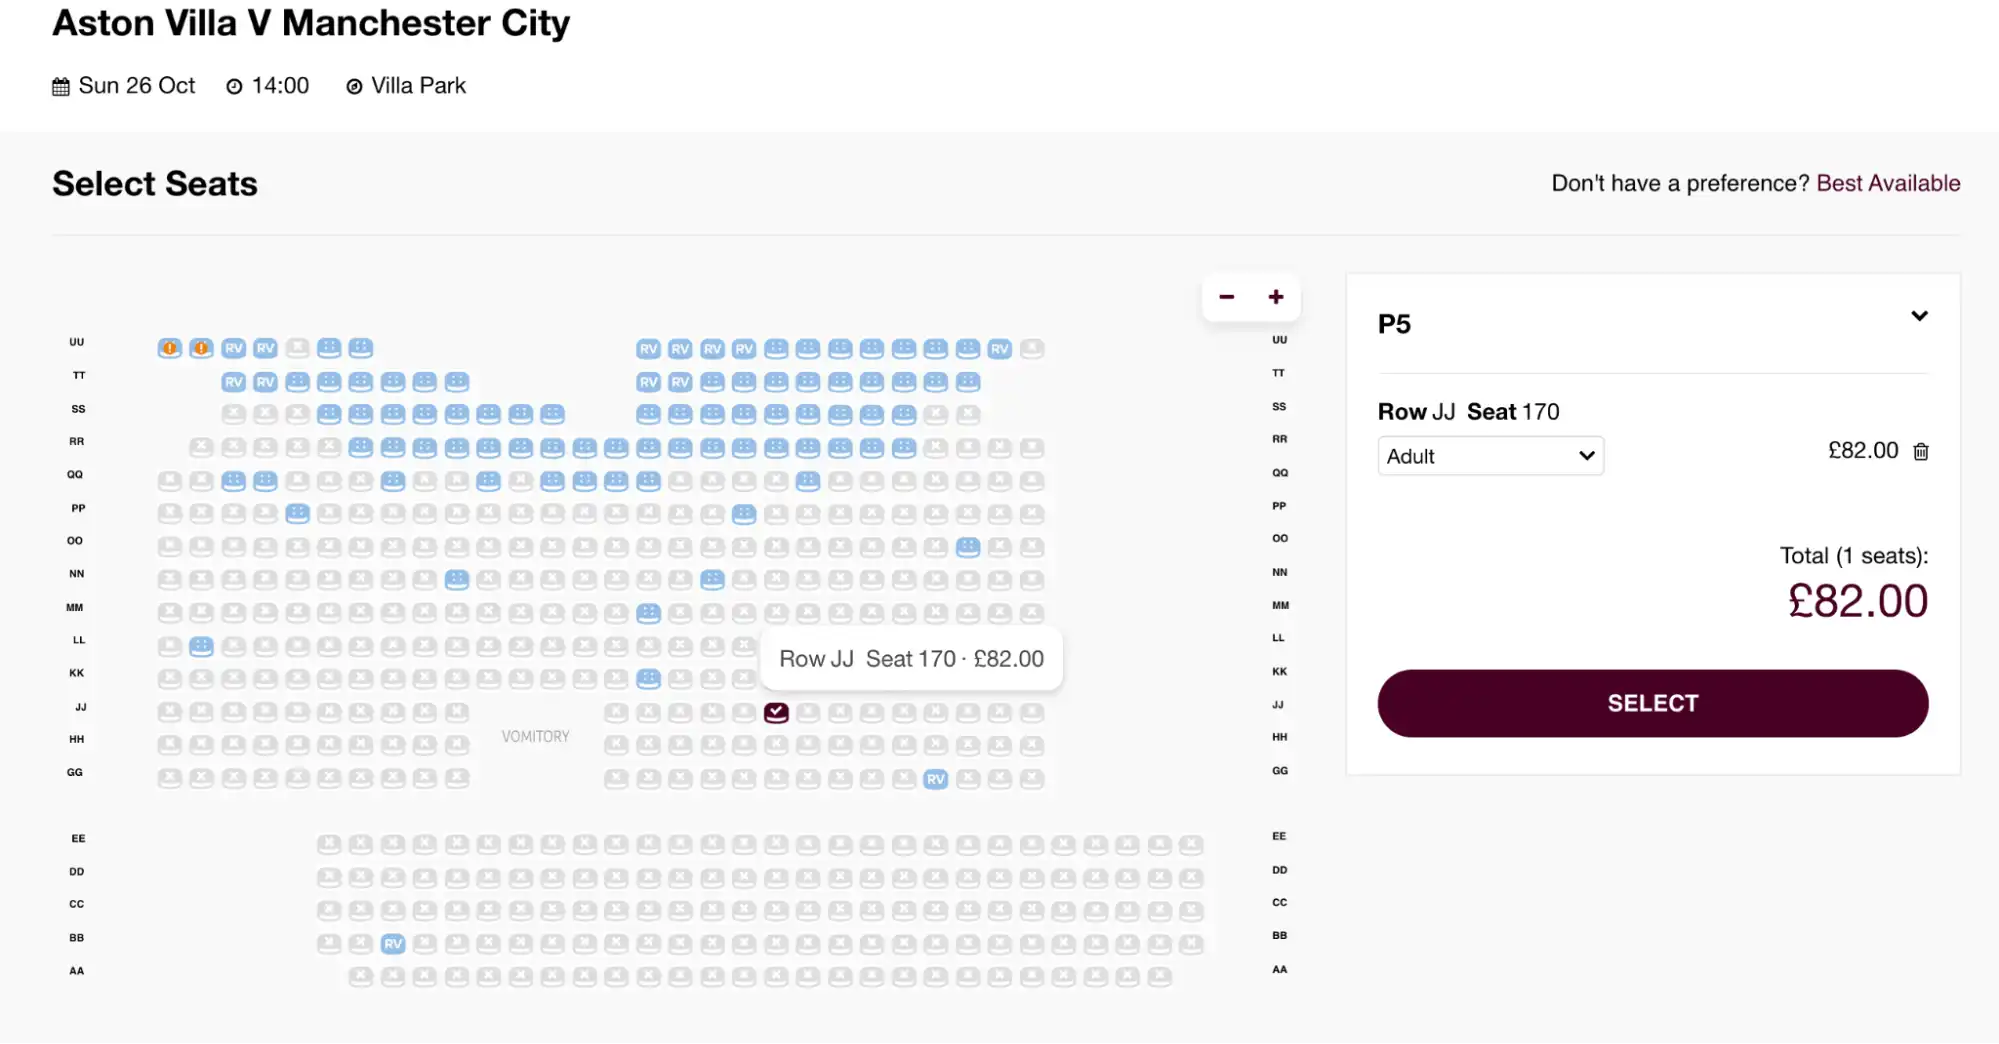Click the Select Seats heading
This screenshot has width=1999, height=1044.
click(x=154, y=183)
